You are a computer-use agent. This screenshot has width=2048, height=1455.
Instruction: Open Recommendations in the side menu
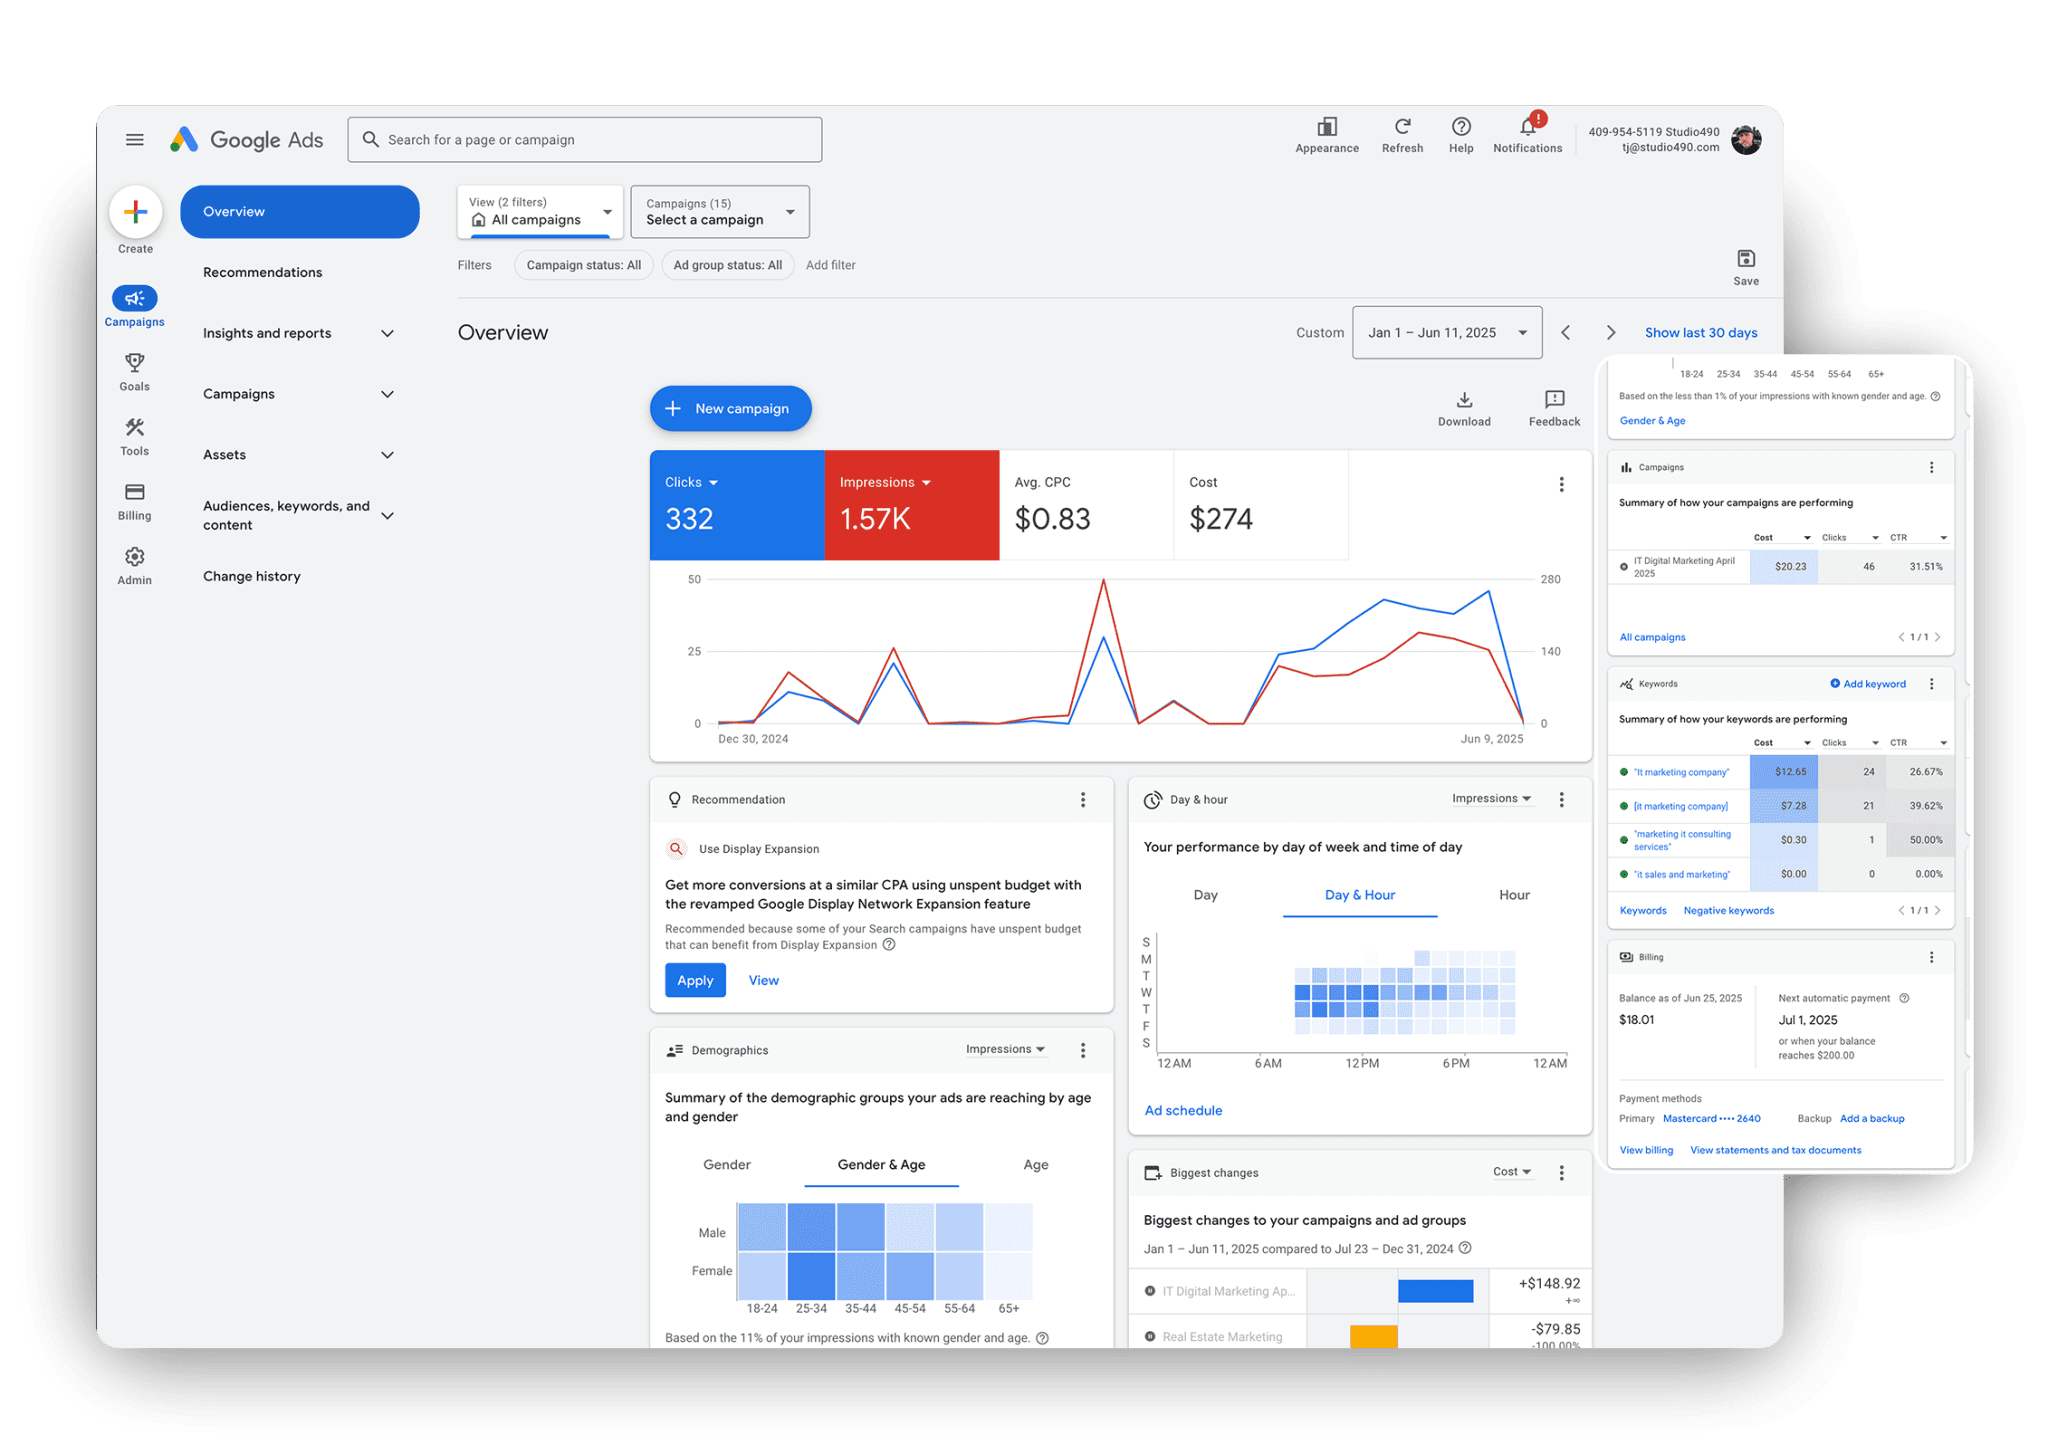[x=262, y=272]
